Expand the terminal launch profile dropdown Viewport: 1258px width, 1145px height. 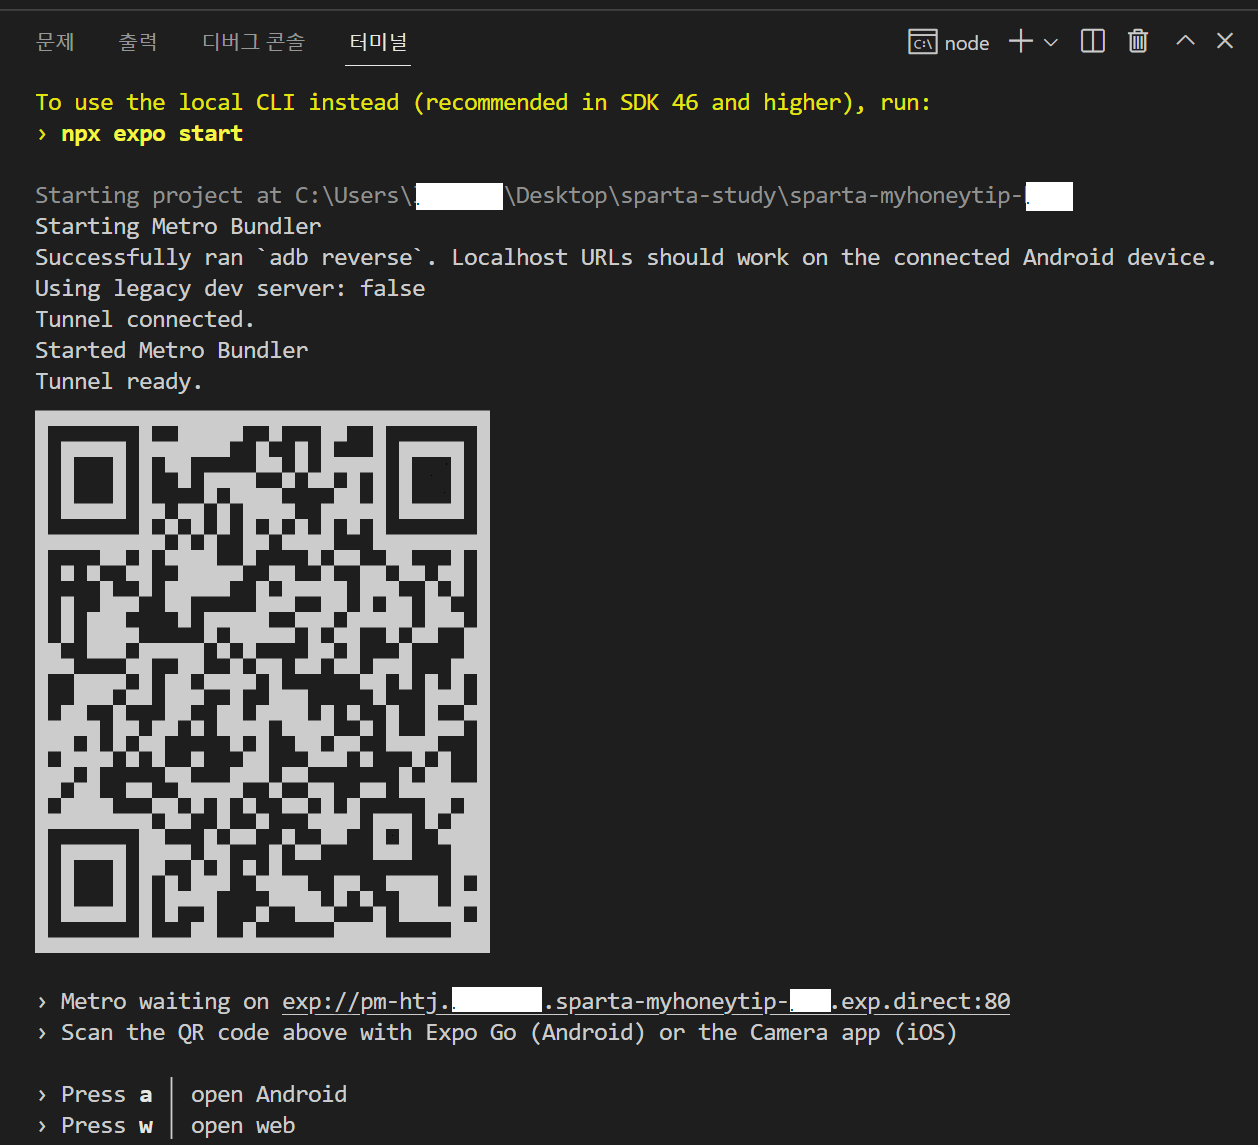[x=1051, y=42]
